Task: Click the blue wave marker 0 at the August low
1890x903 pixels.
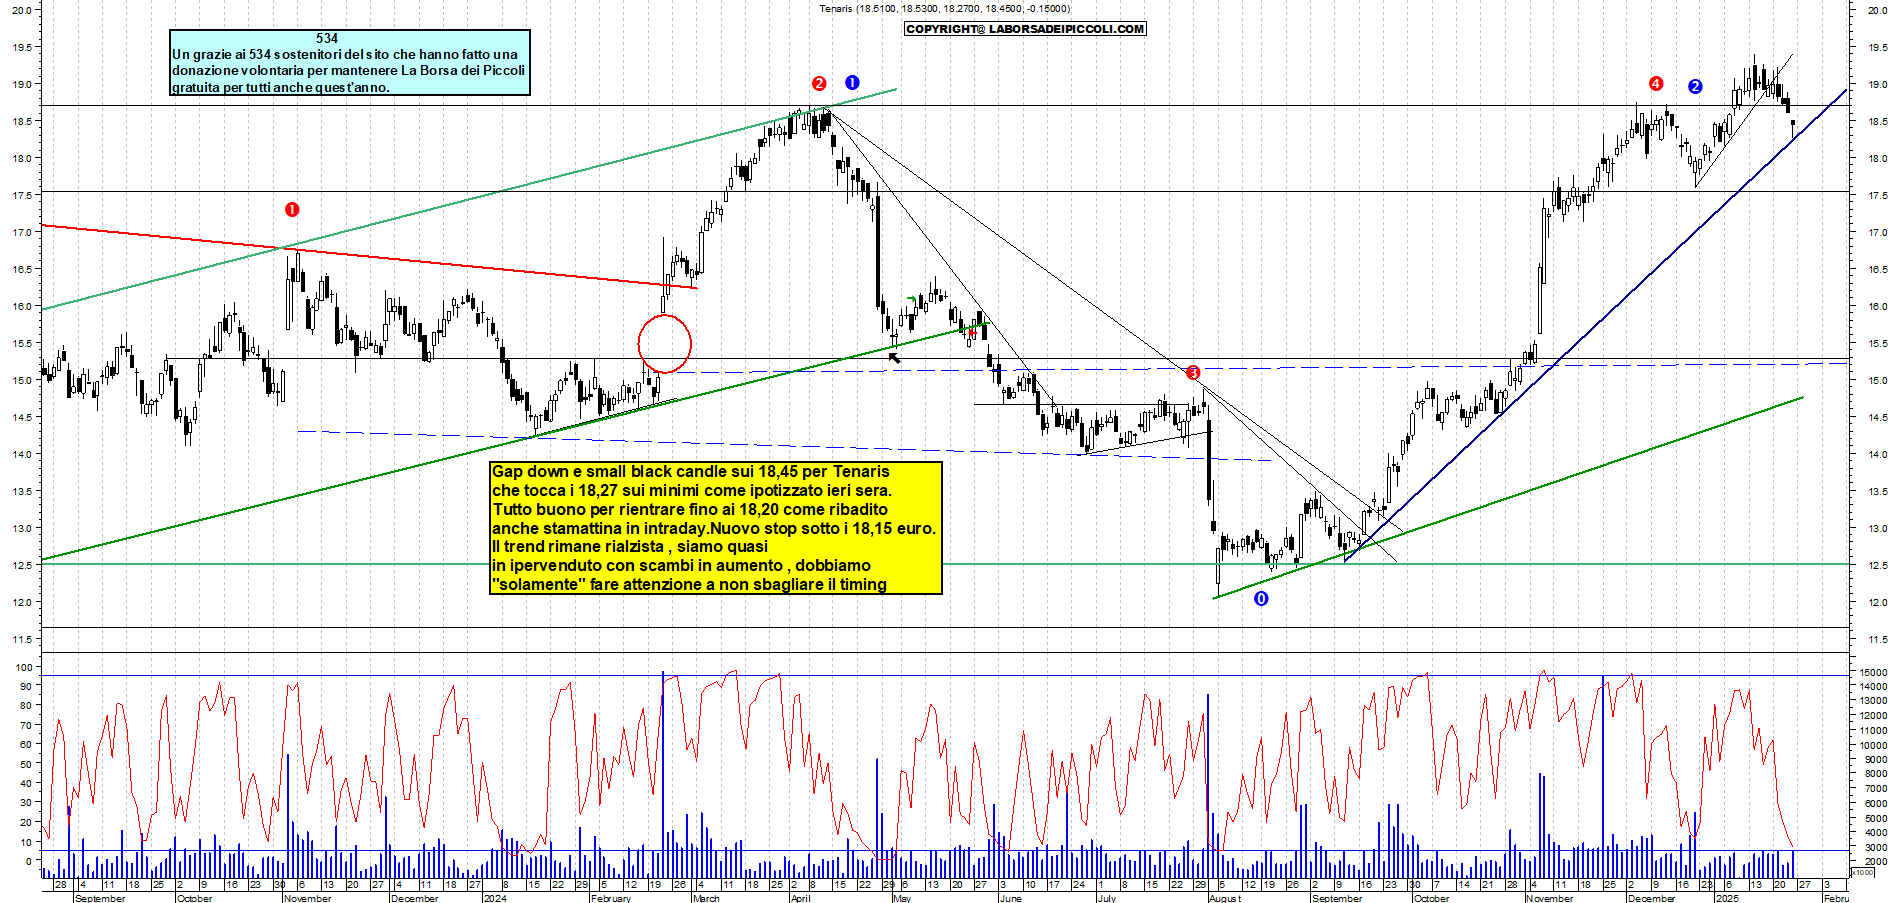Action: (x=1261, y=598)
